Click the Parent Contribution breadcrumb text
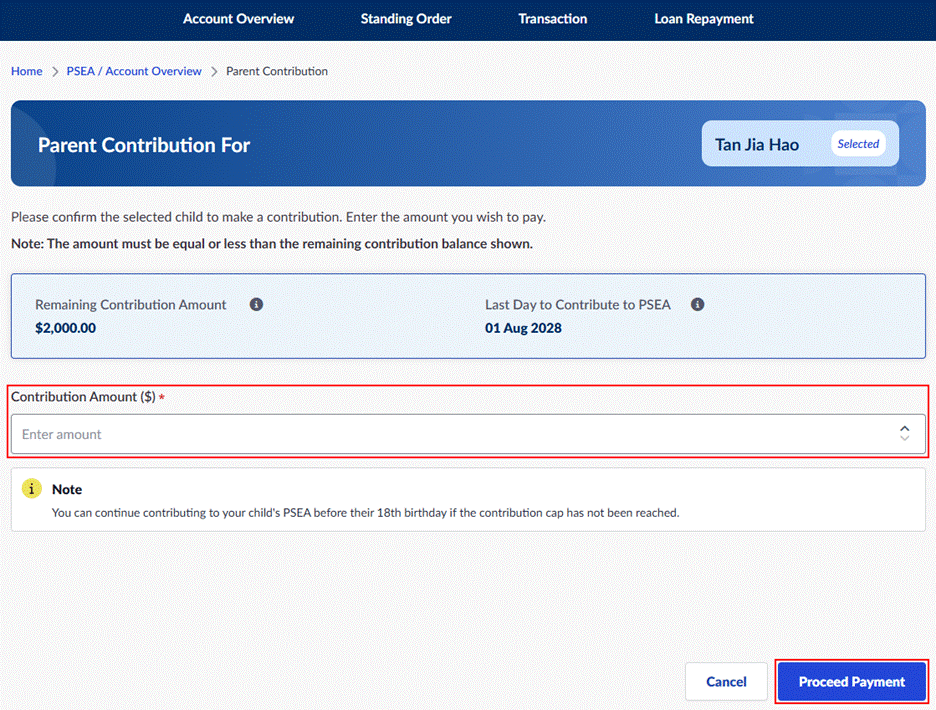This screenshot has height=710, width=936. click(x=277, y=71)
